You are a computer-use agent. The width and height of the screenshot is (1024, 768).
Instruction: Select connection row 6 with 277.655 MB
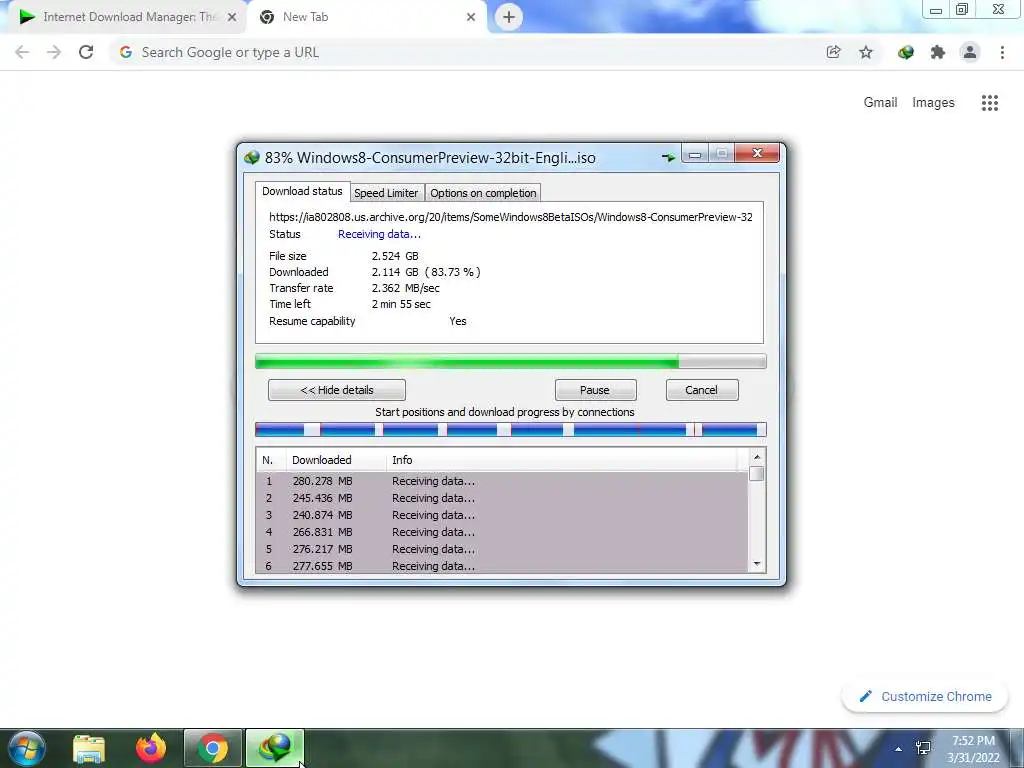point(502,566)
